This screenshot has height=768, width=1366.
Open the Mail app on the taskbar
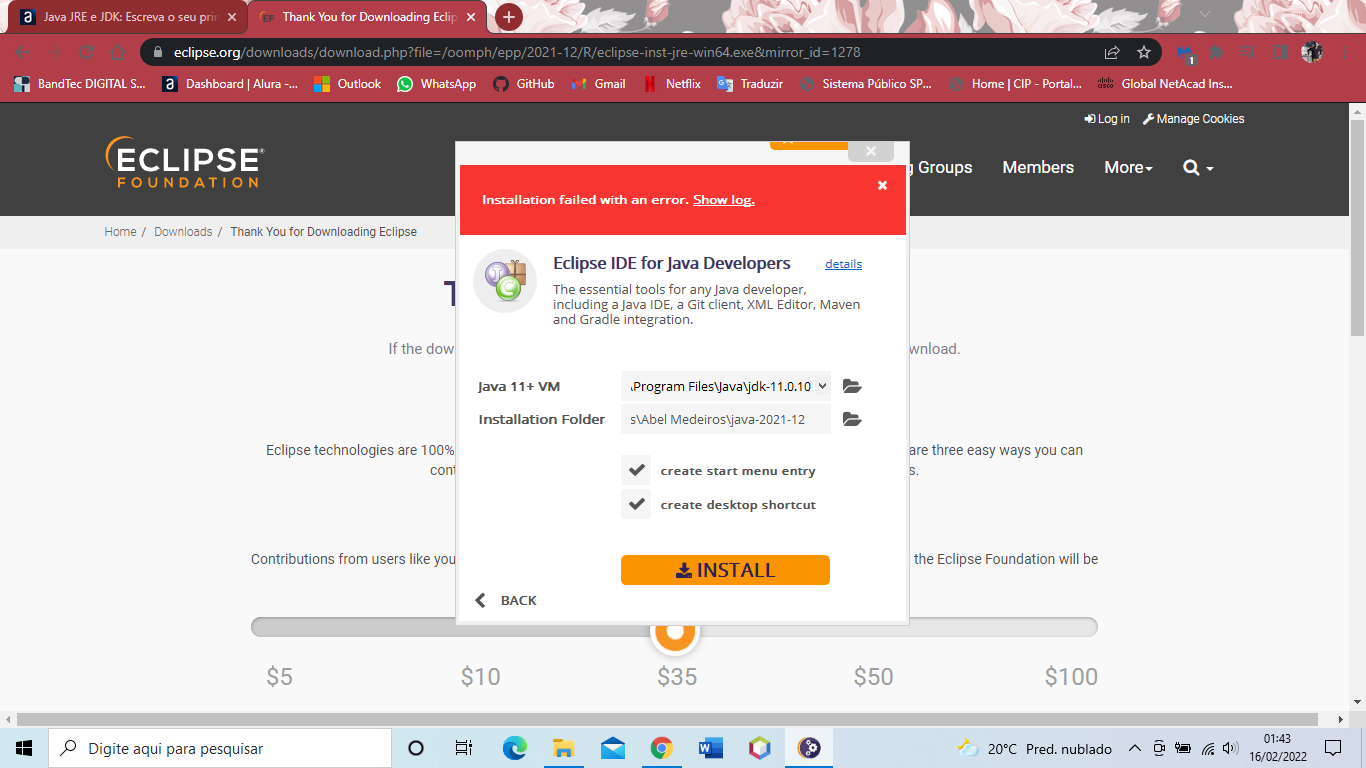612,748
